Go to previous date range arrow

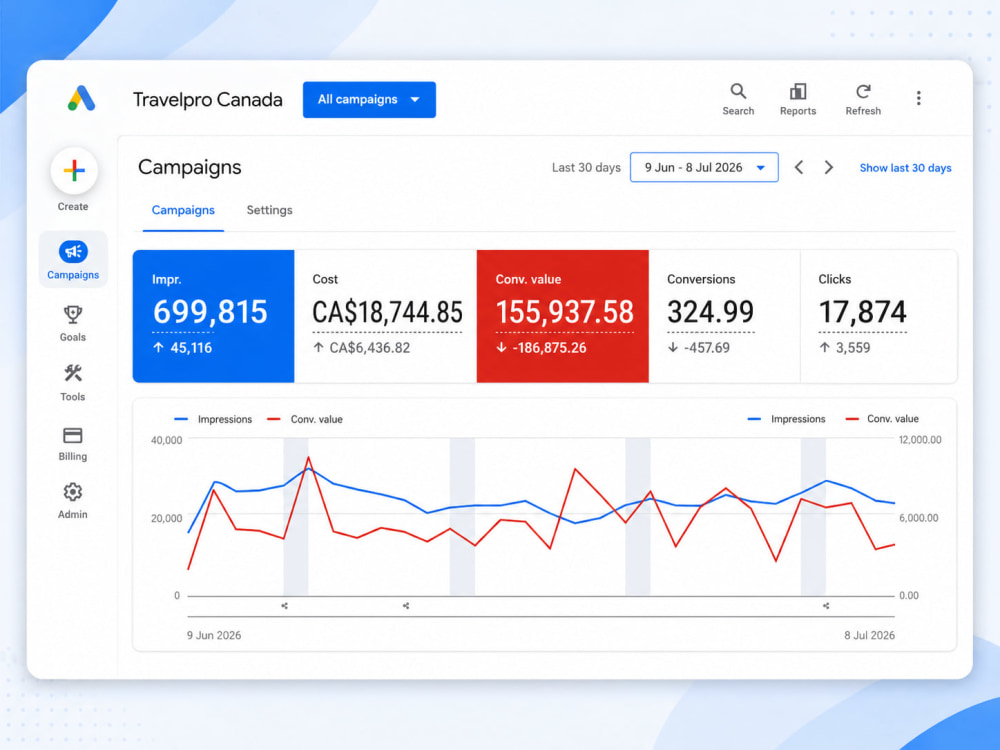point(798,167)
